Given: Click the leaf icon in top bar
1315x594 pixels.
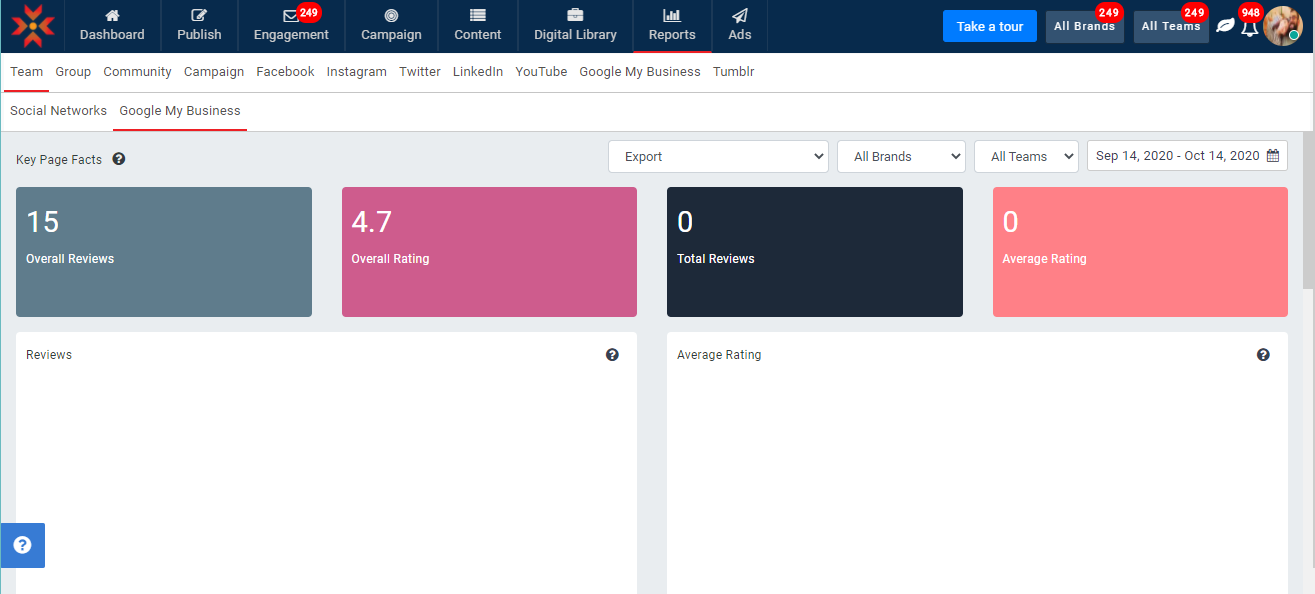Looking at the screenshot, I should pyautogui.click(x=1225, y=26).
